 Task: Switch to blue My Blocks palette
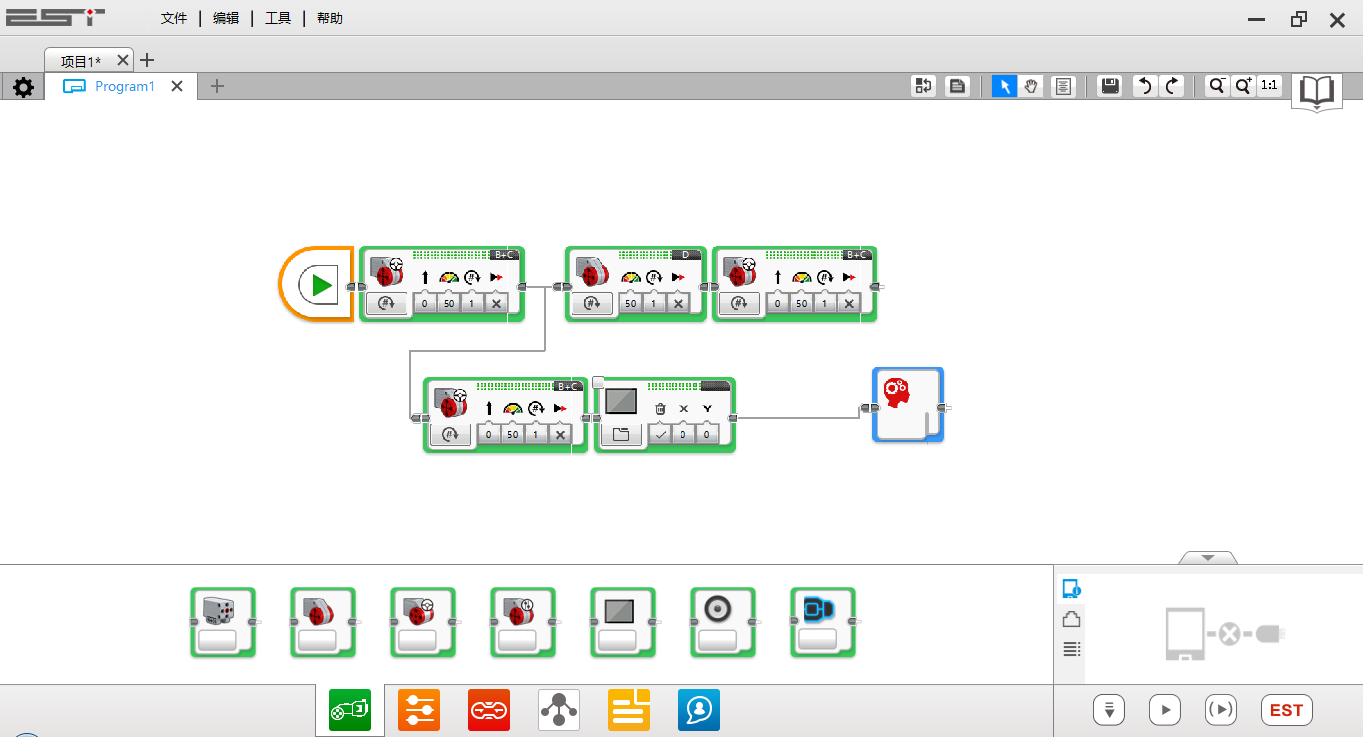point(699,710)
